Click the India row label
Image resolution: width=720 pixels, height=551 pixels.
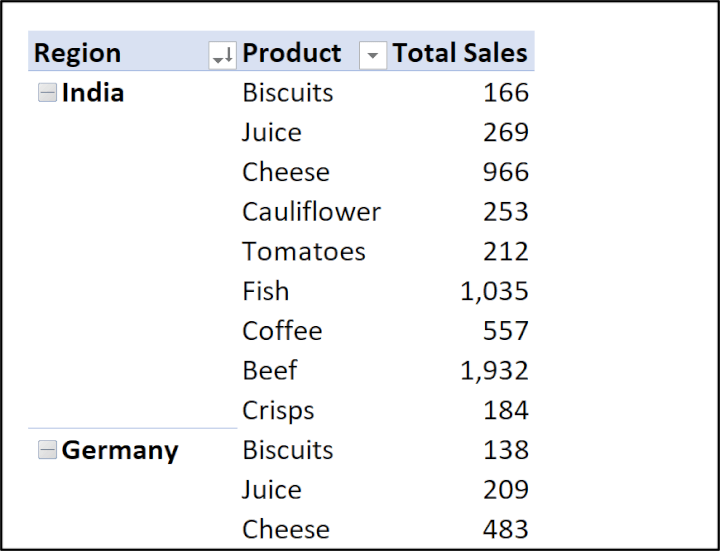tap(93, 93)
